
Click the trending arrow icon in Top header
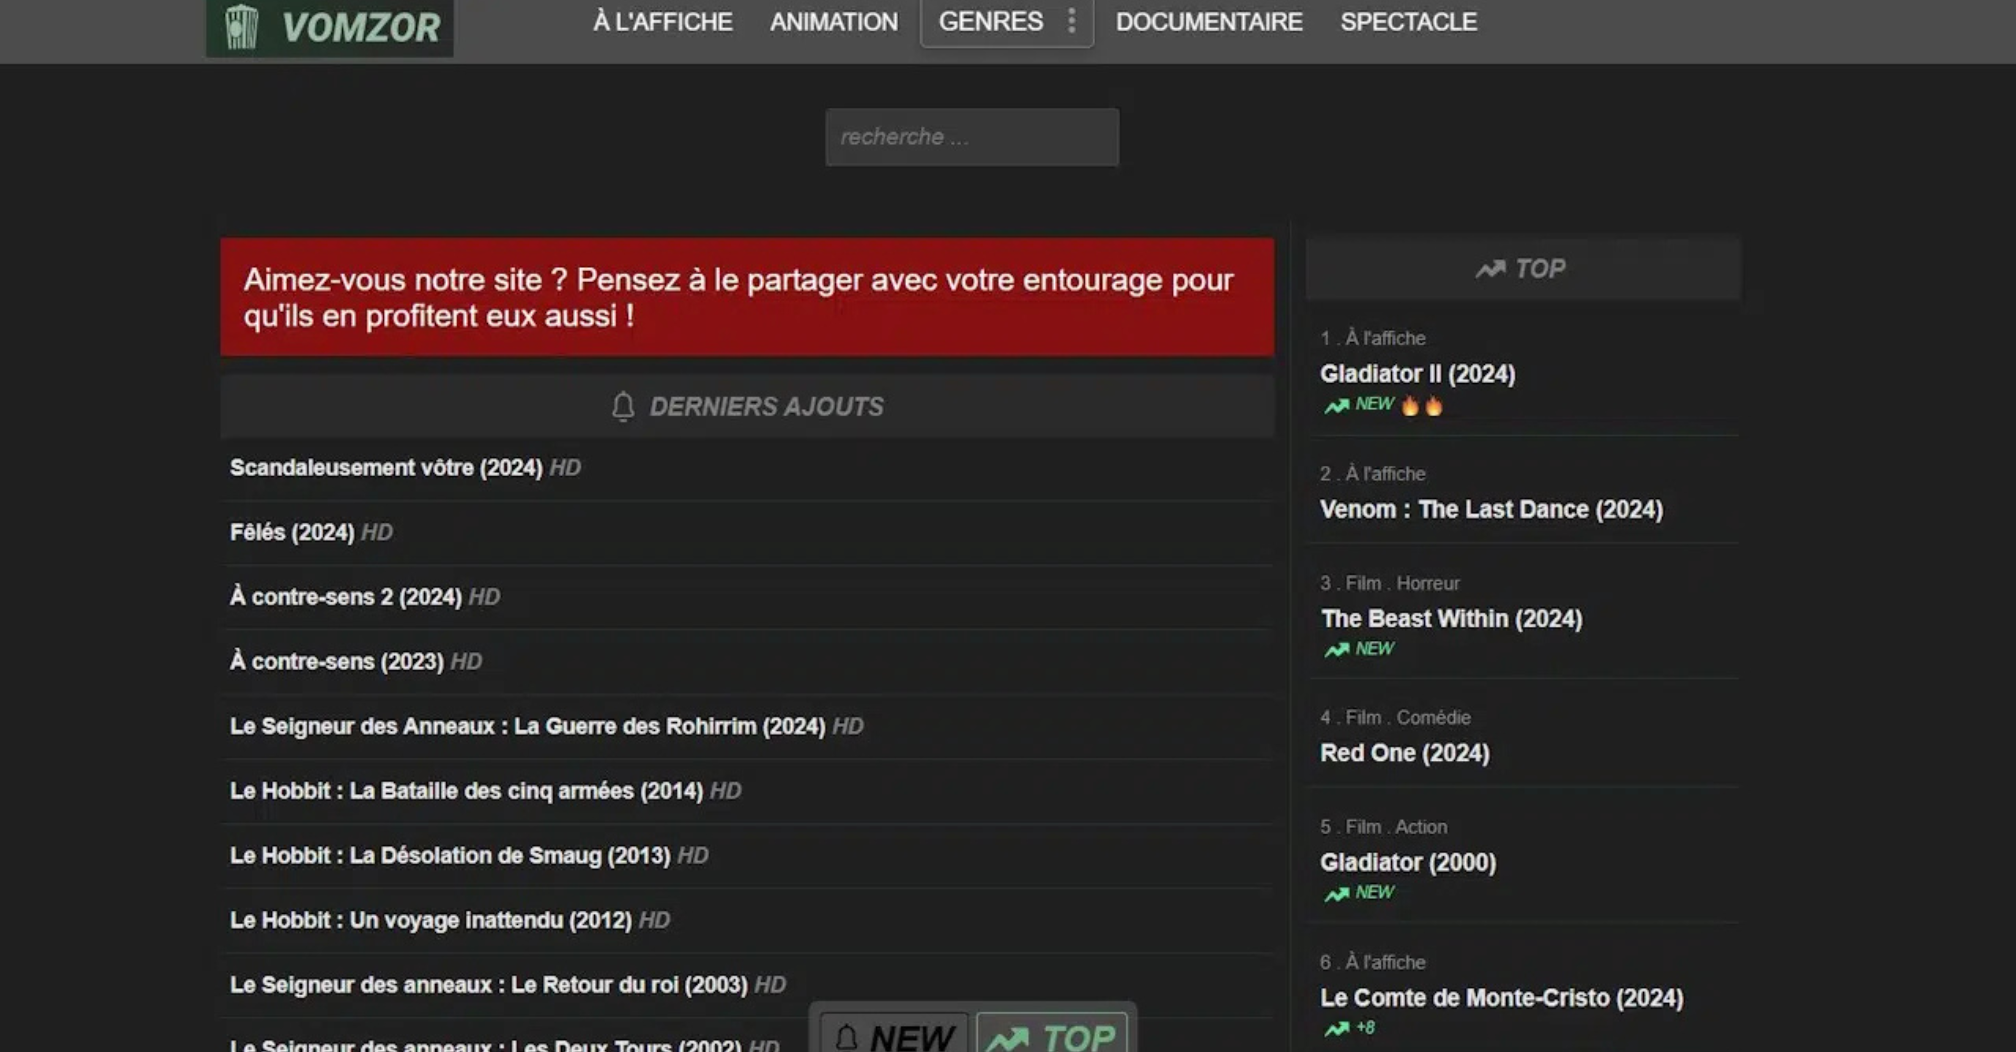click(x=1490, y=269)
